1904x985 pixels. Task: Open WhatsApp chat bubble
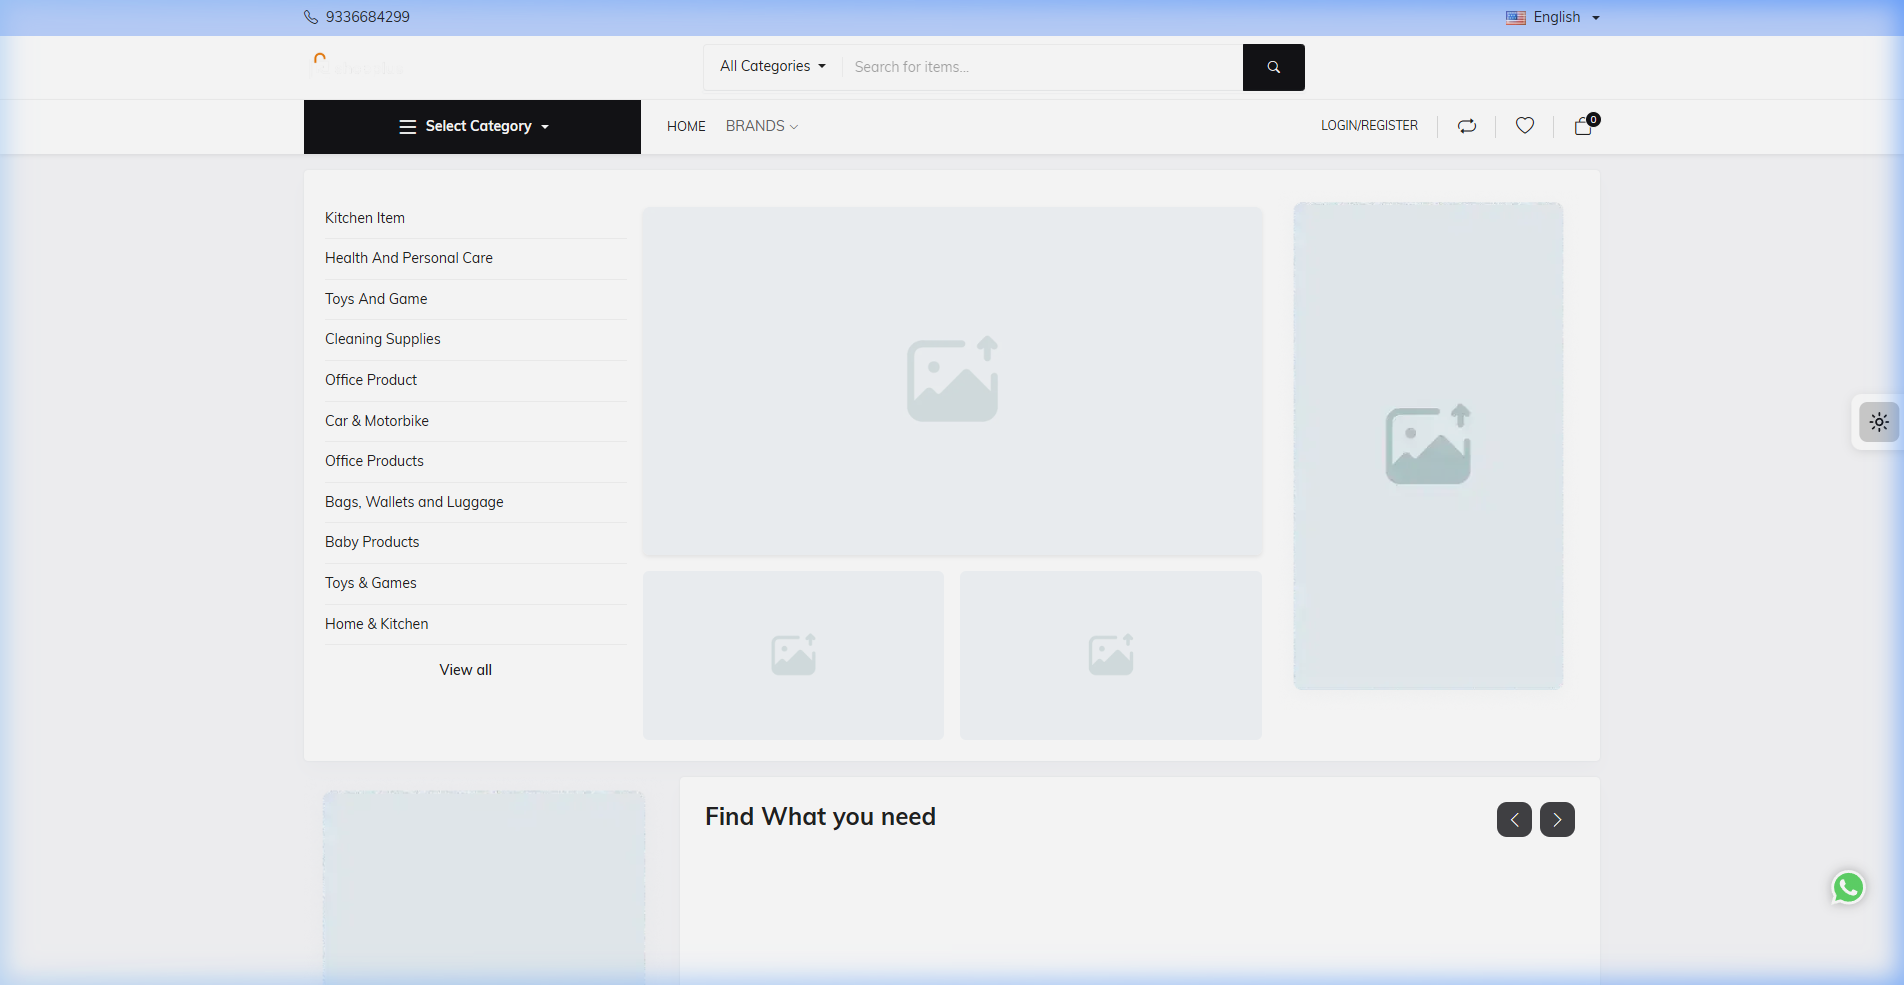(1848, 887)
